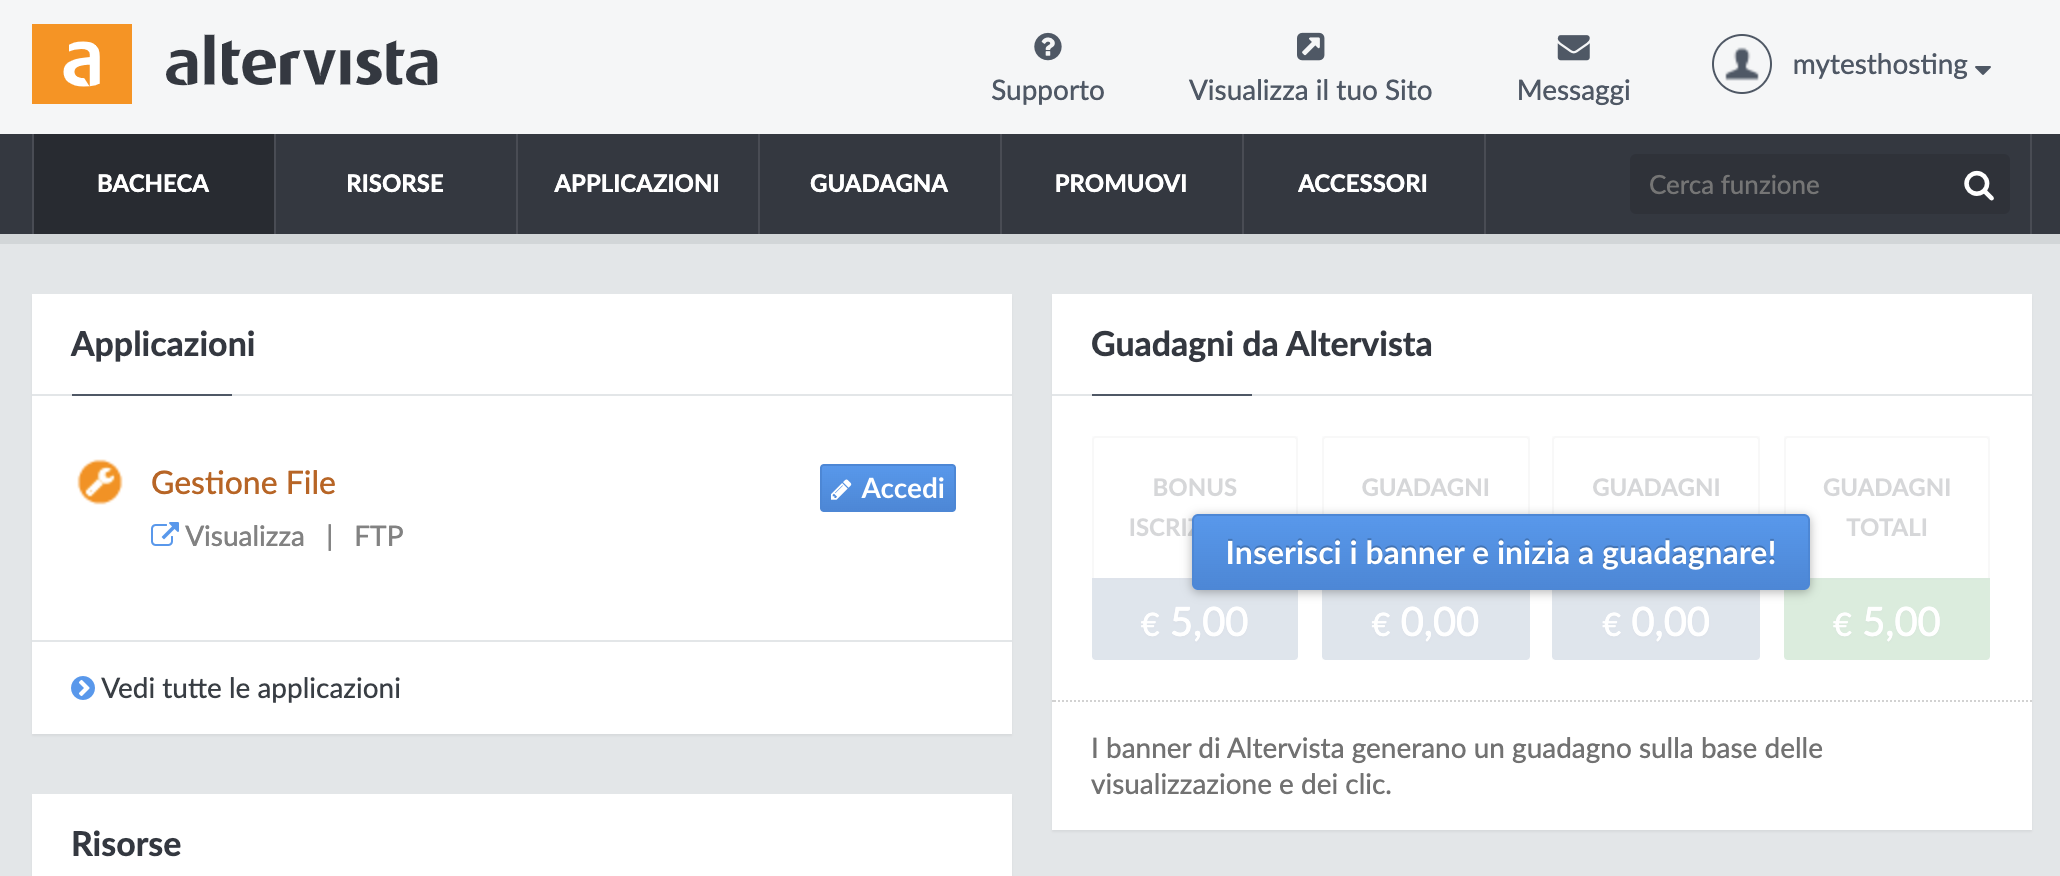
Task: Click Inserisci i banner e inizia a guadagnare
Action: [1500, 552]
